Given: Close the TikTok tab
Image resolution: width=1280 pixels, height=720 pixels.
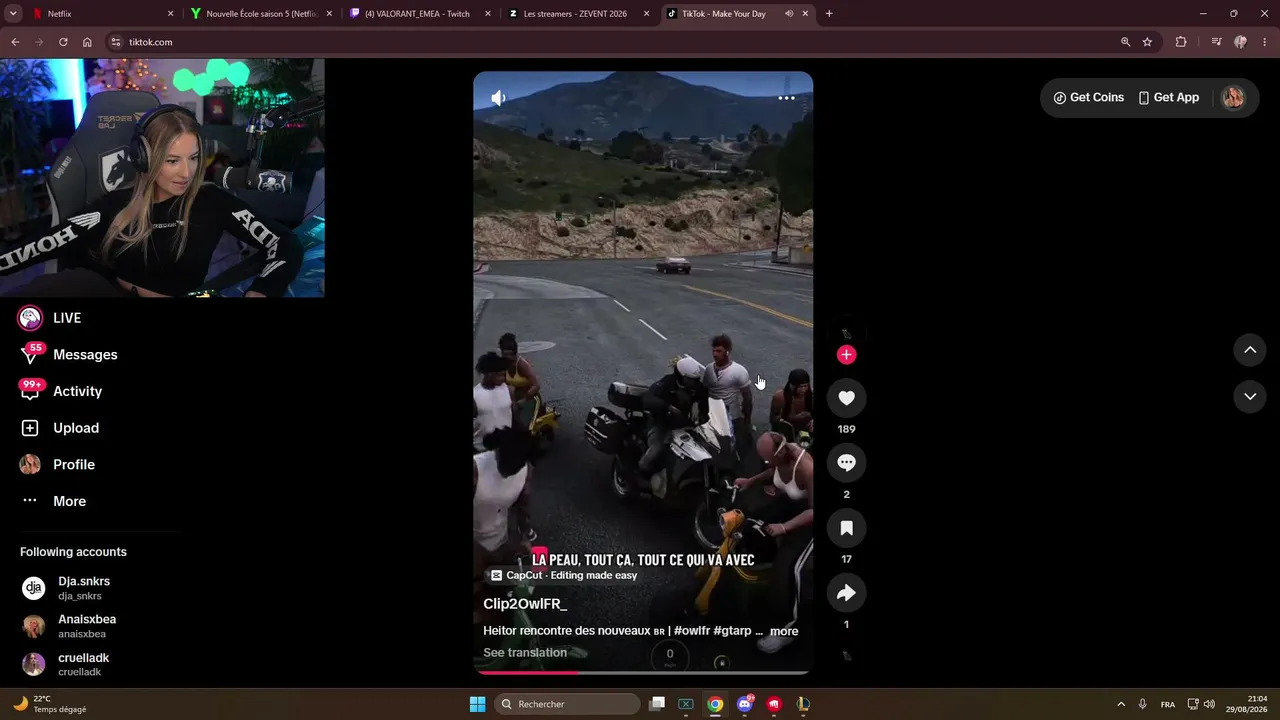Looking at the screenshot, I should pos(805,14).
